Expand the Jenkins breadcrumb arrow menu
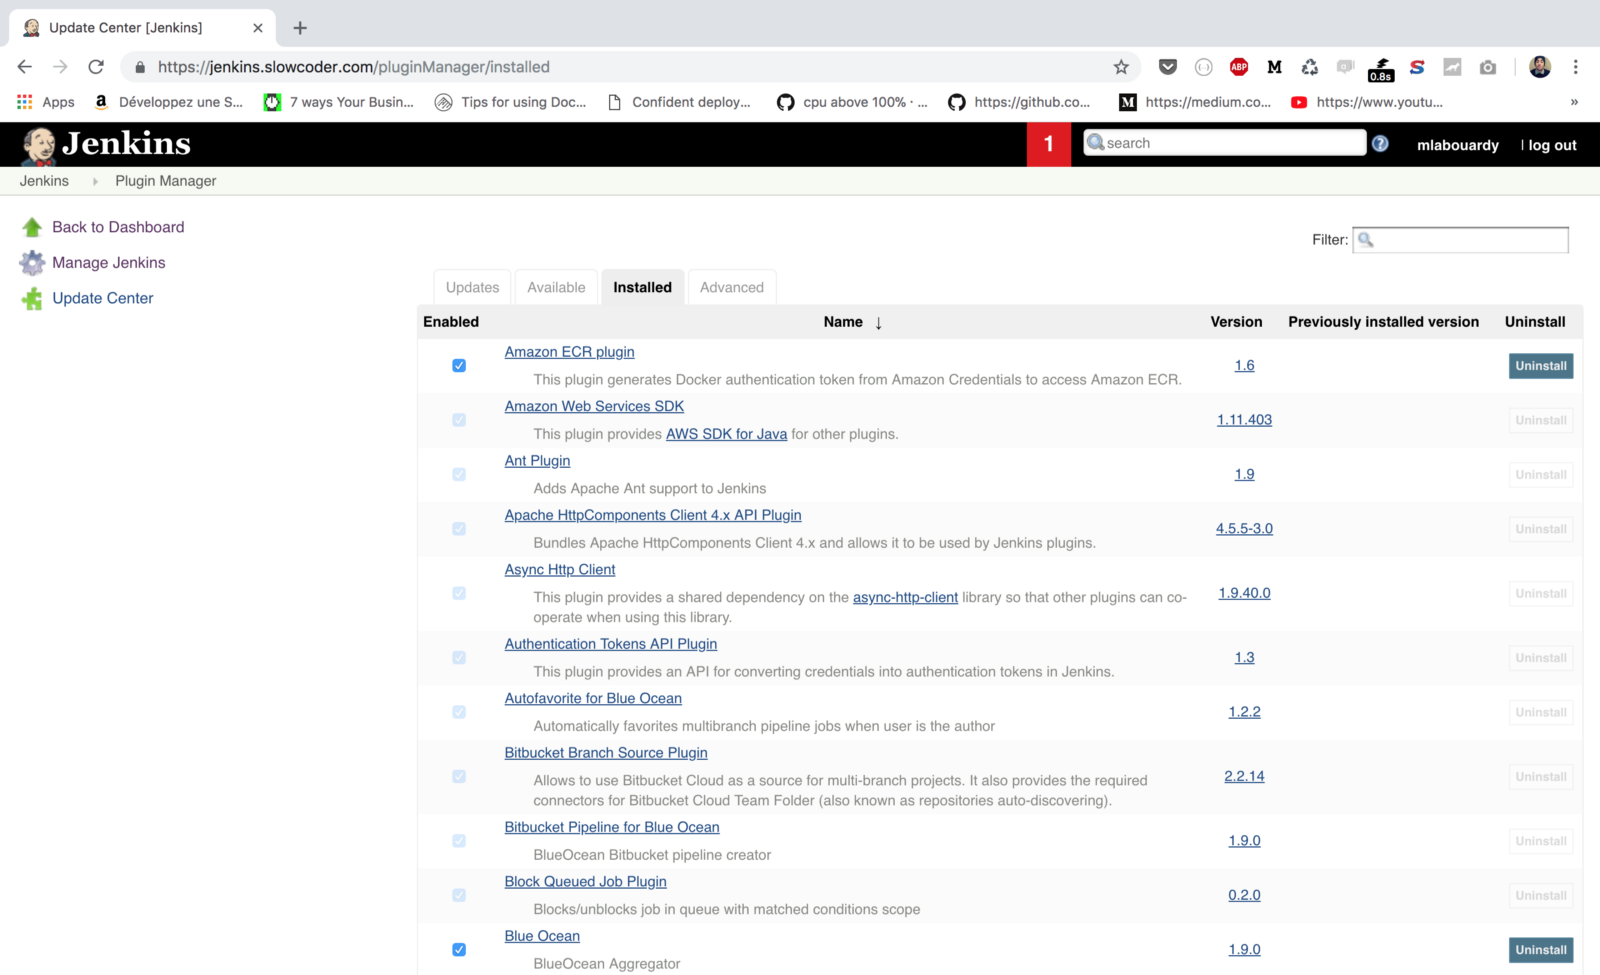1600x975 pixels. [95, 181]
